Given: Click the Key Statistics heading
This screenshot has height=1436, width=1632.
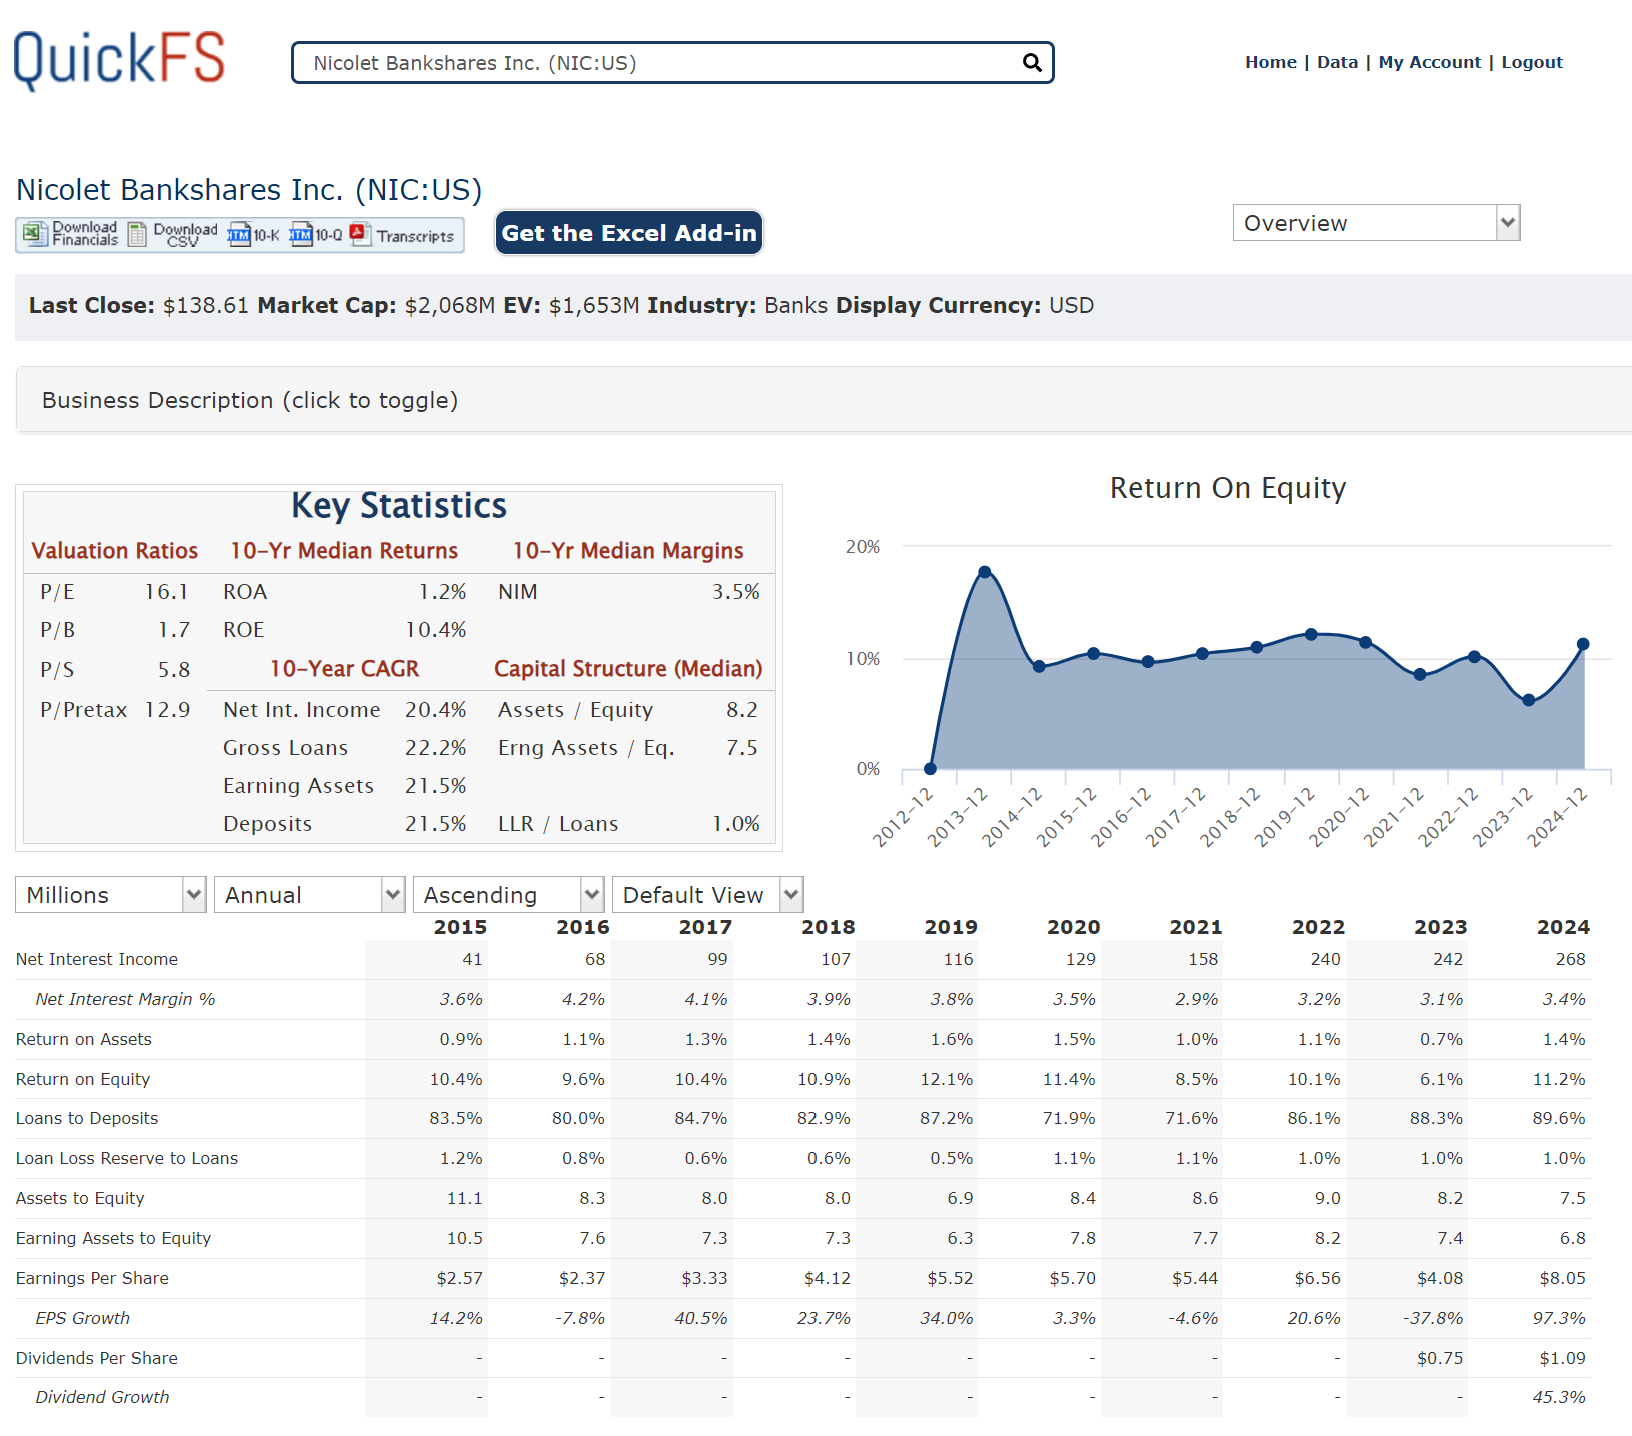Looking at the screenshot, I should click(x=399, y=506).
